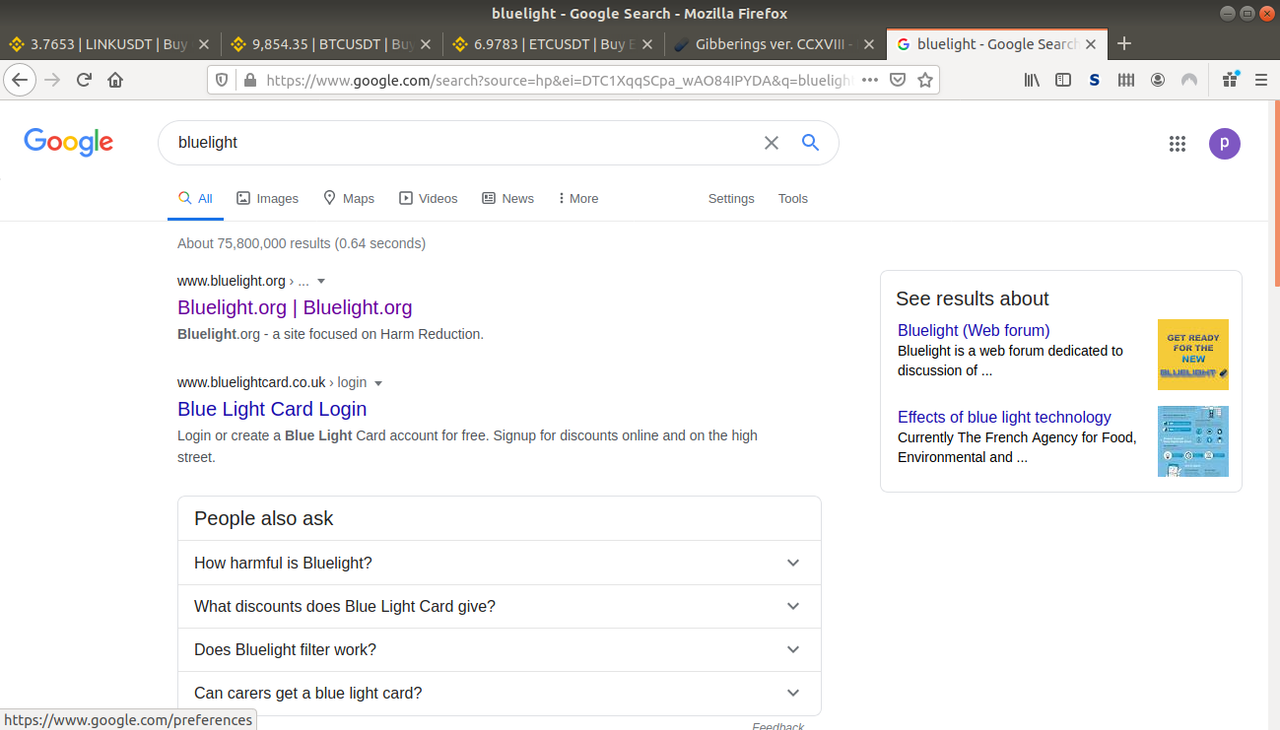
Task: Open site security padlock info
Action: click(x=249, y=80)
